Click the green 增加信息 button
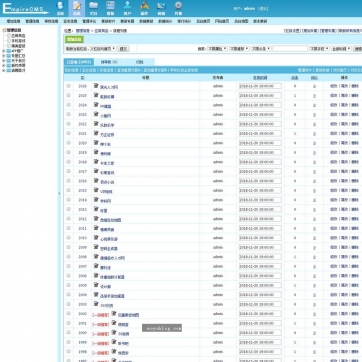 (74, 40)
